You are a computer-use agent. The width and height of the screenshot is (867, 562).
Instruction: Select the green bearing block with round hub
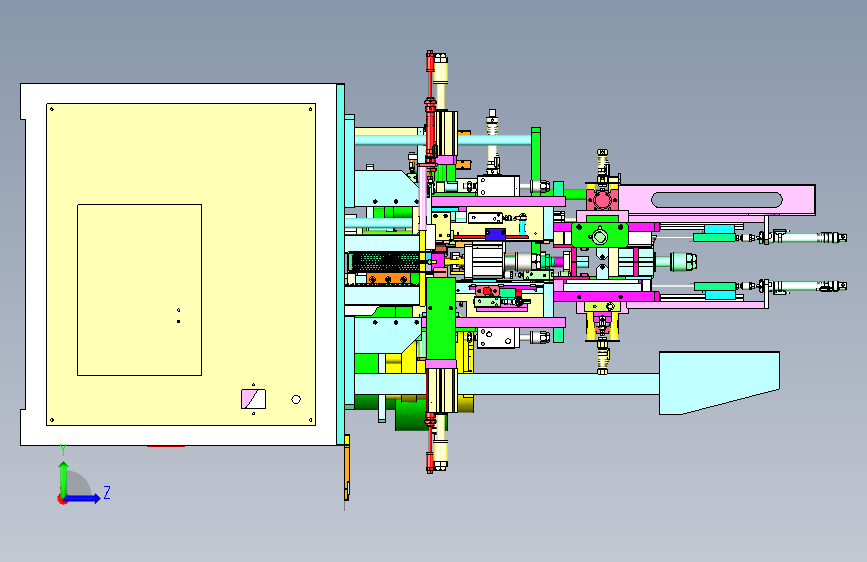point(599,235)
